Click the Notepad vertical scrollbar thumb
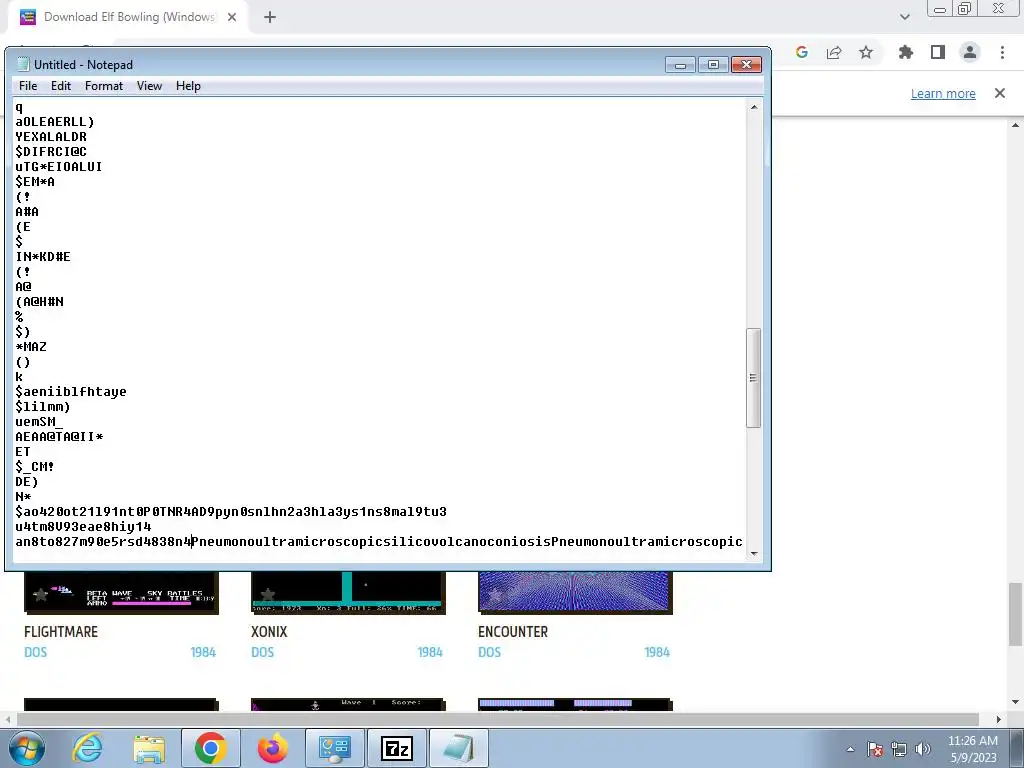The height and width of the screenshot is (768, 1024). [x=754, y=377]
